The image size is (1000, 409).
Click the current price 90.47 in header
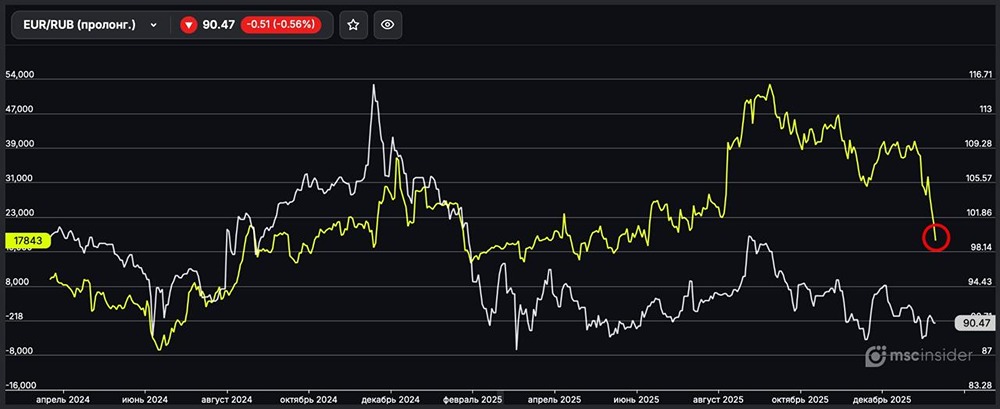coord(219,25)
